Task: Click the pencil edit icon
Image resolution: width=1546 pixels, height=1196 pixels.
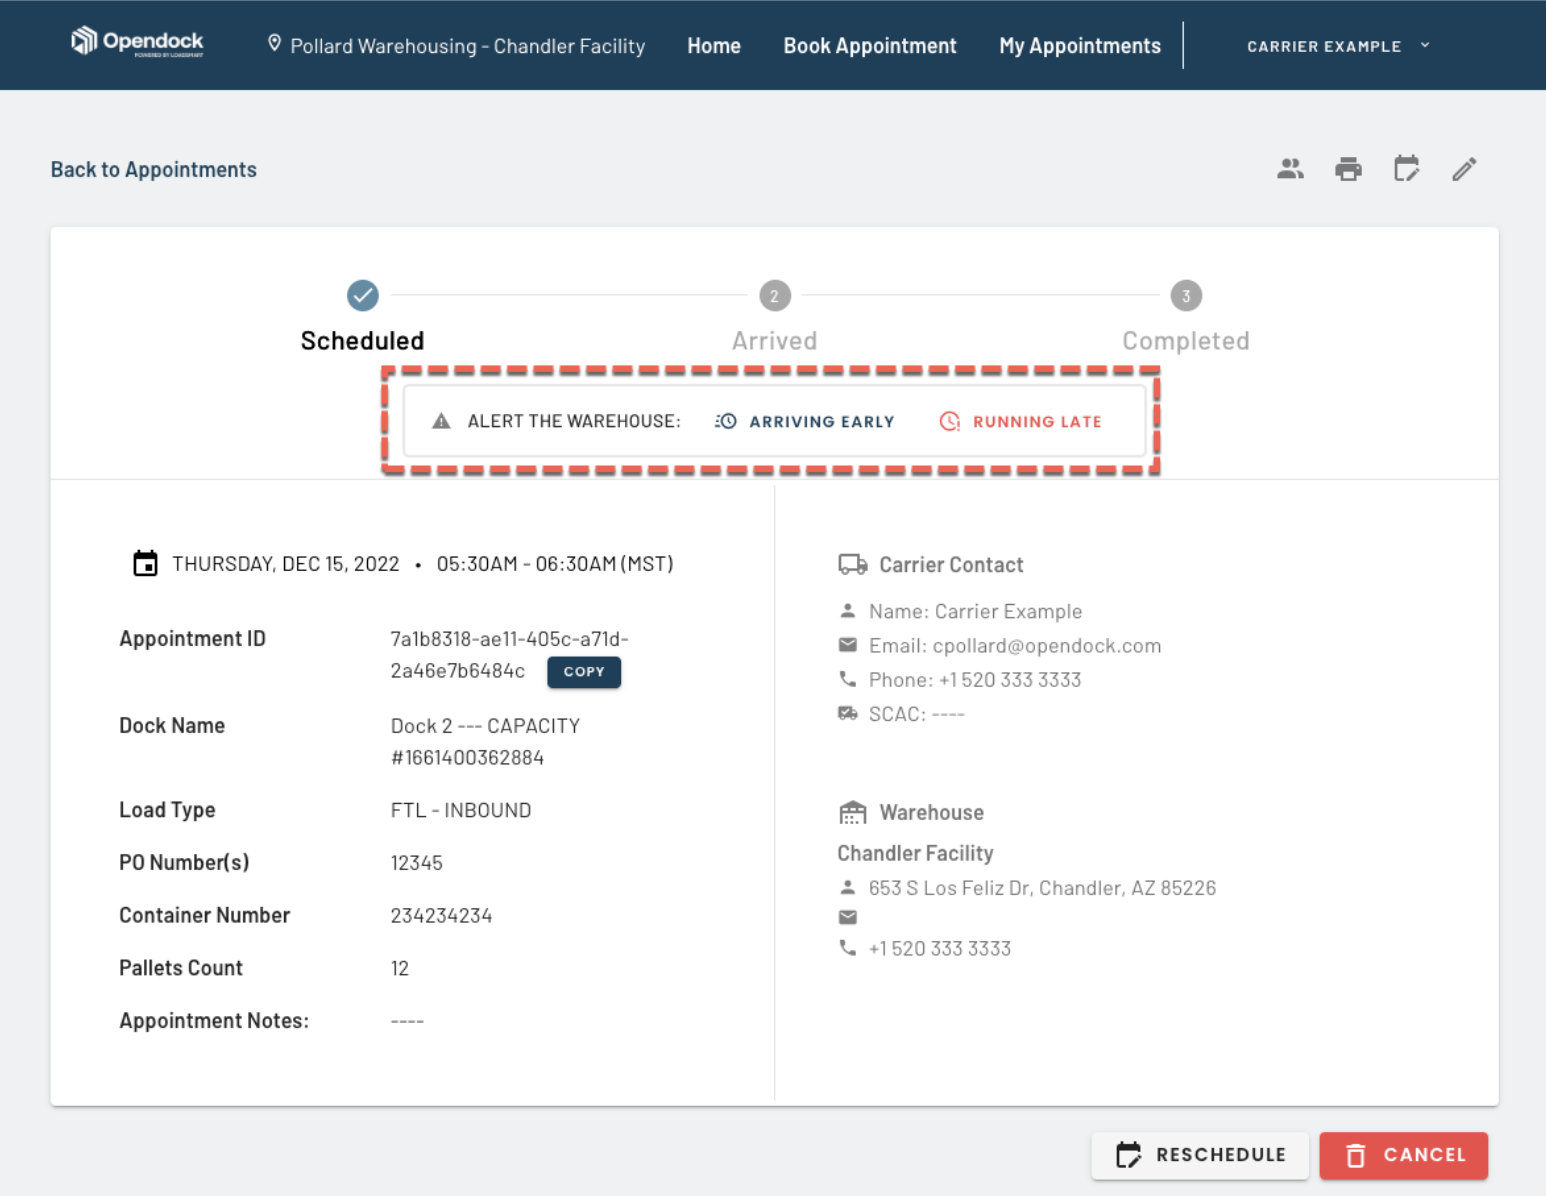Action: 1464,169
